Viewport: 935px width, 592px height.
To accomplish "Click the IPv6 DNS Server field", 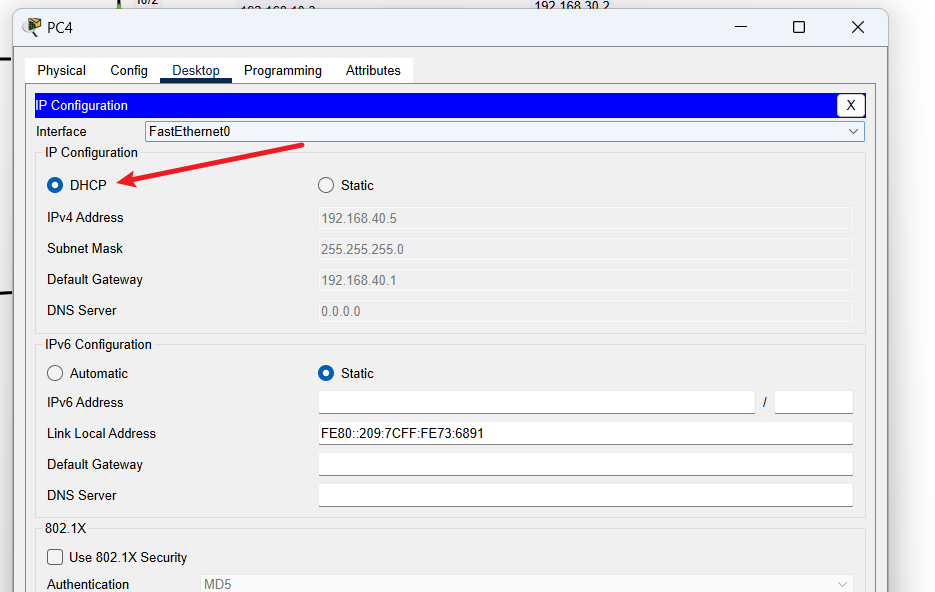I will (586, 495).
